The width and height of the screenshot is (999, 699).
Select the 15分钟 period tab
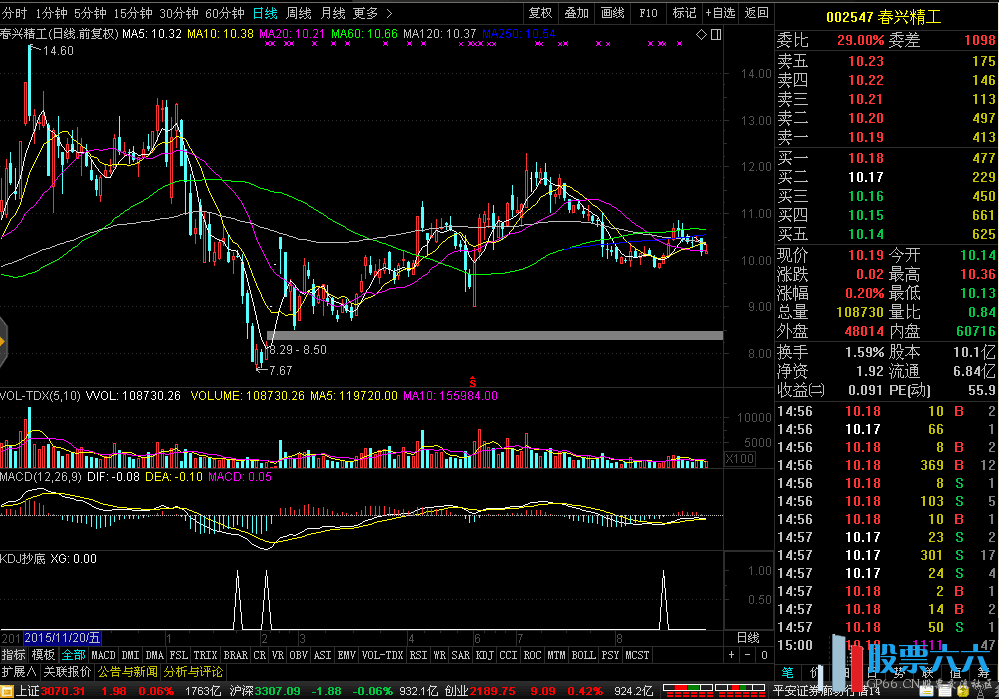(133, 13)
